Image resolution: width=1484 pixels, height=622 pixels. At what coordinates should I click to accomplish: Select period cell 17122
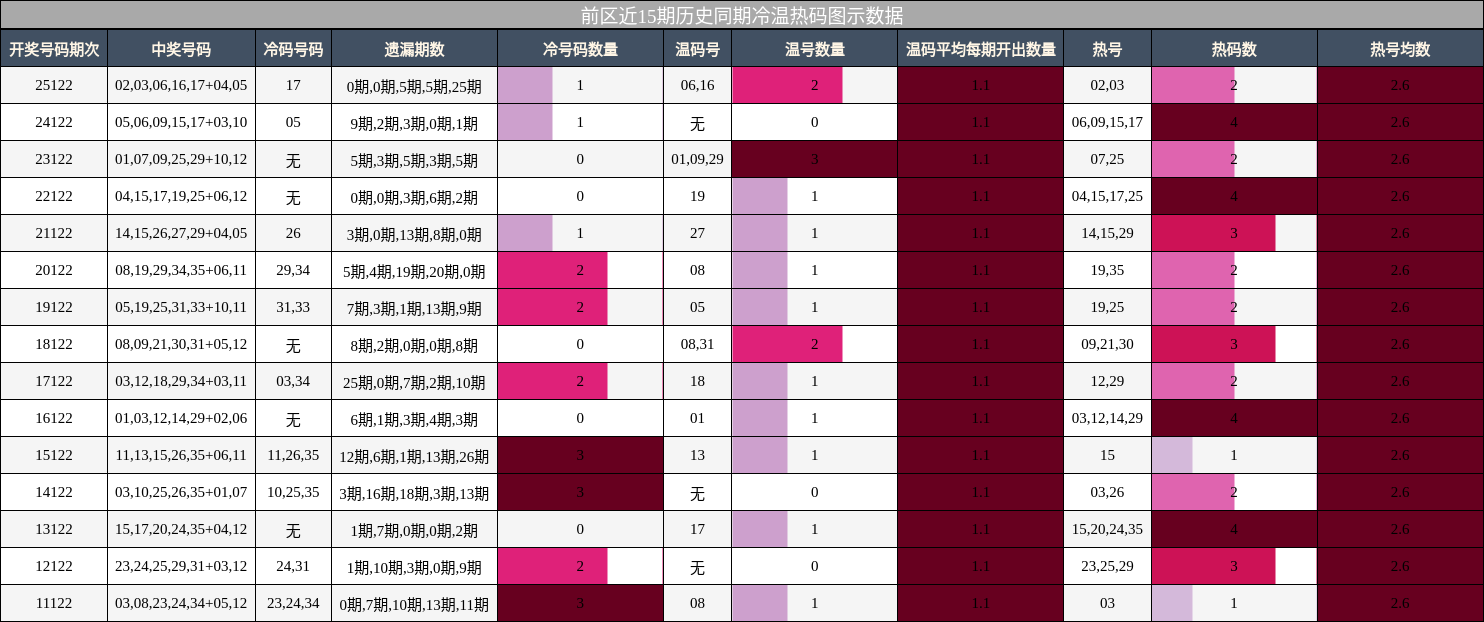tap(54, 382)
